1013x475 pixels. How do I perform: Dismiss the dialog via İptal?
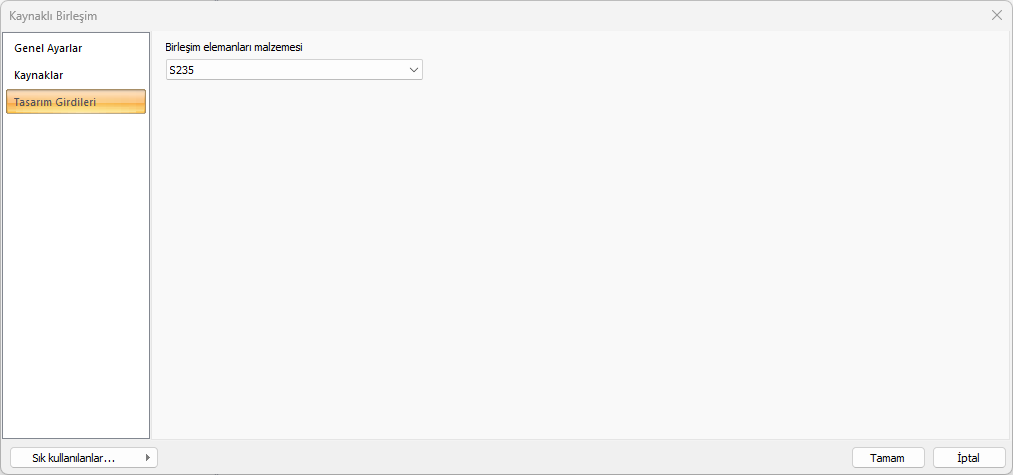[968, 457]
